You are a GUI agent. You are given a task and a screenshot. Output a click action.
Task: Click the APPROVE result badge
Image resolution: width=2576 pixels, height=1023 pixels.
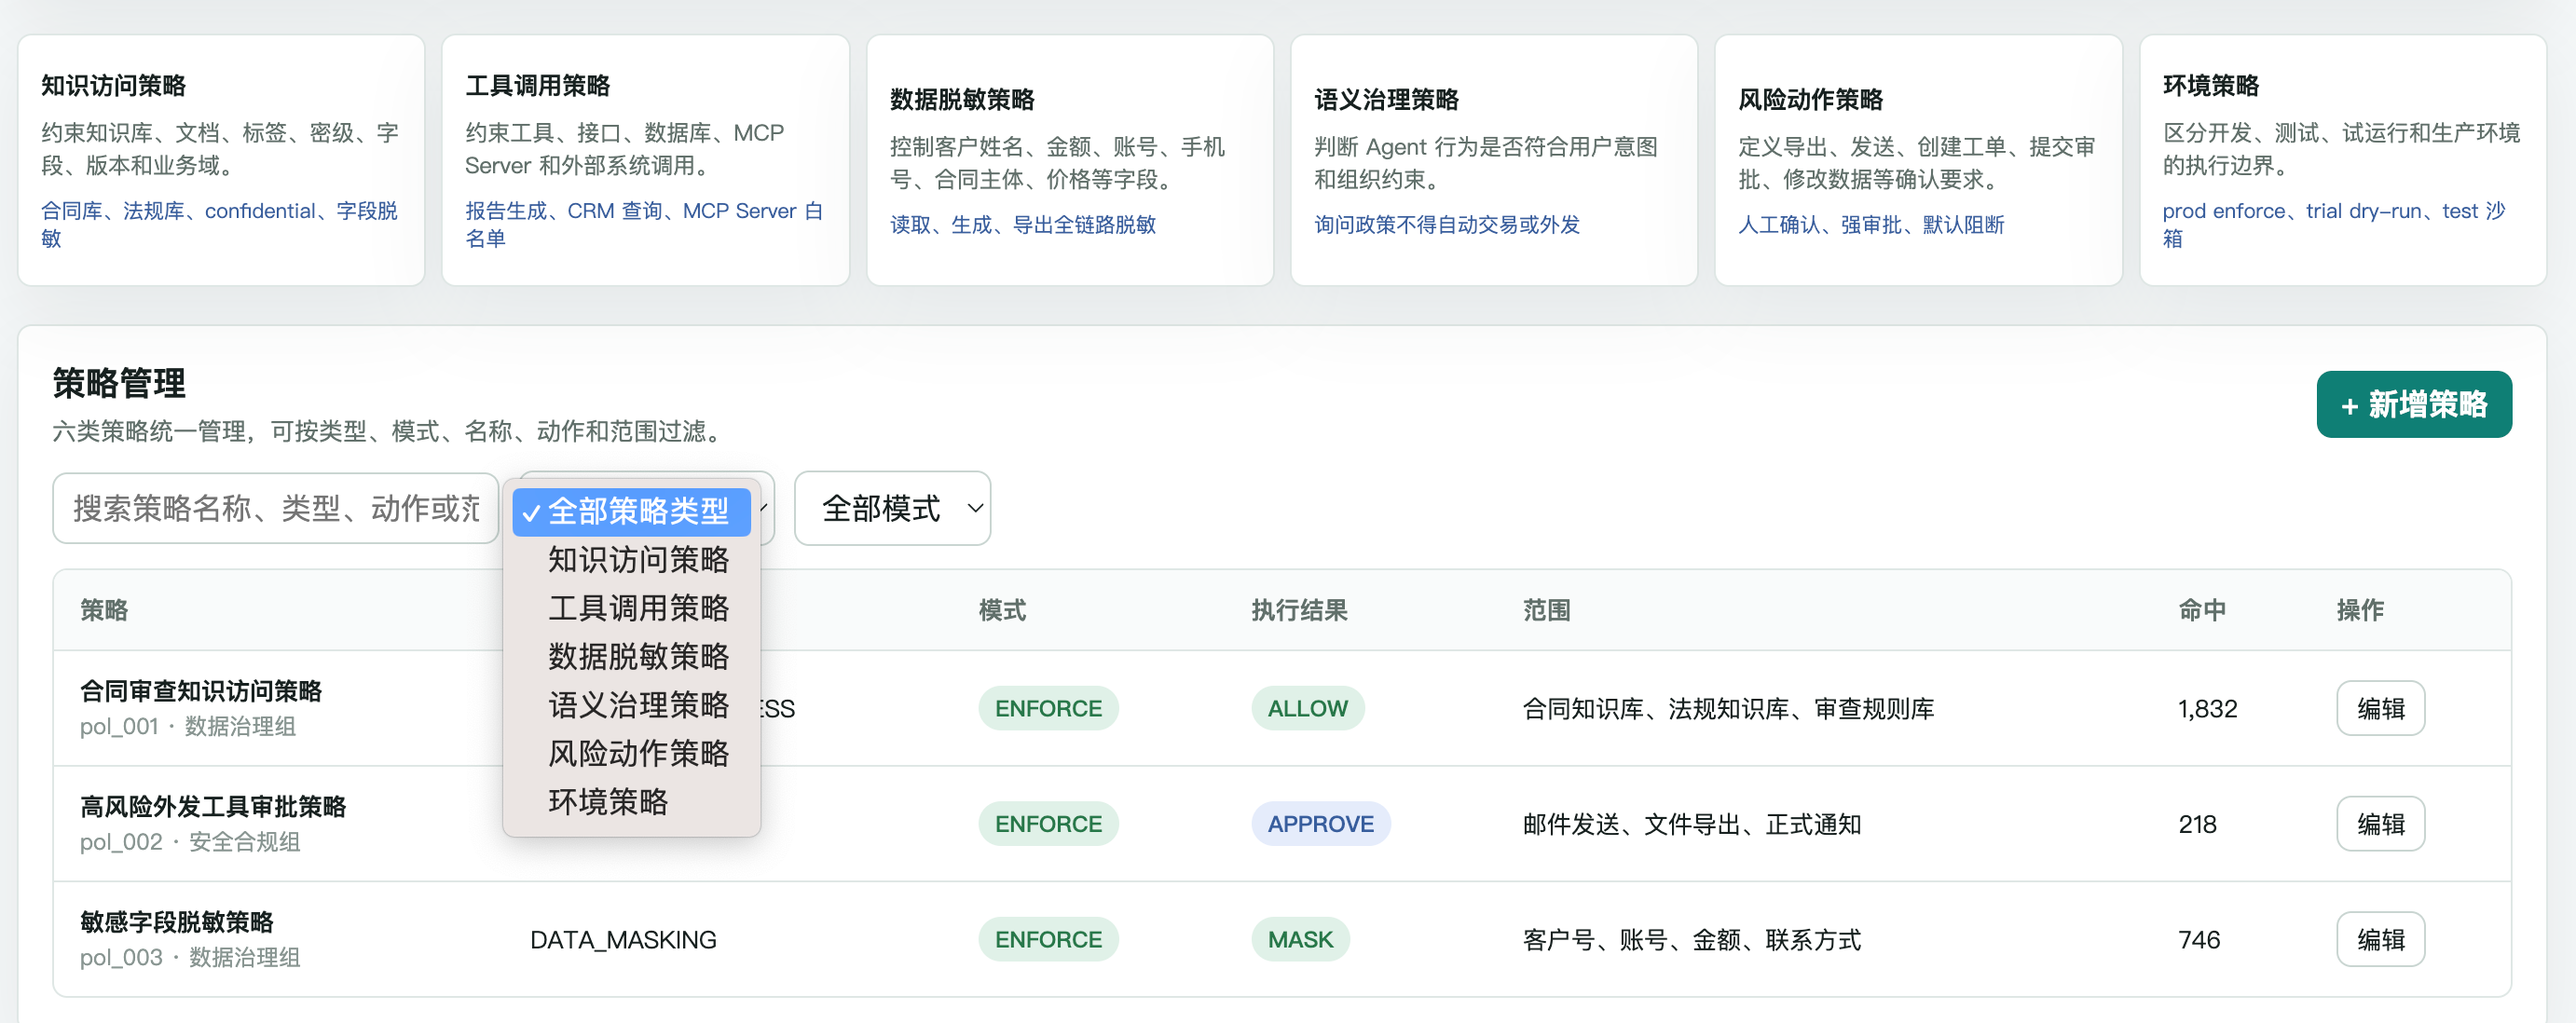point(1320,824)
